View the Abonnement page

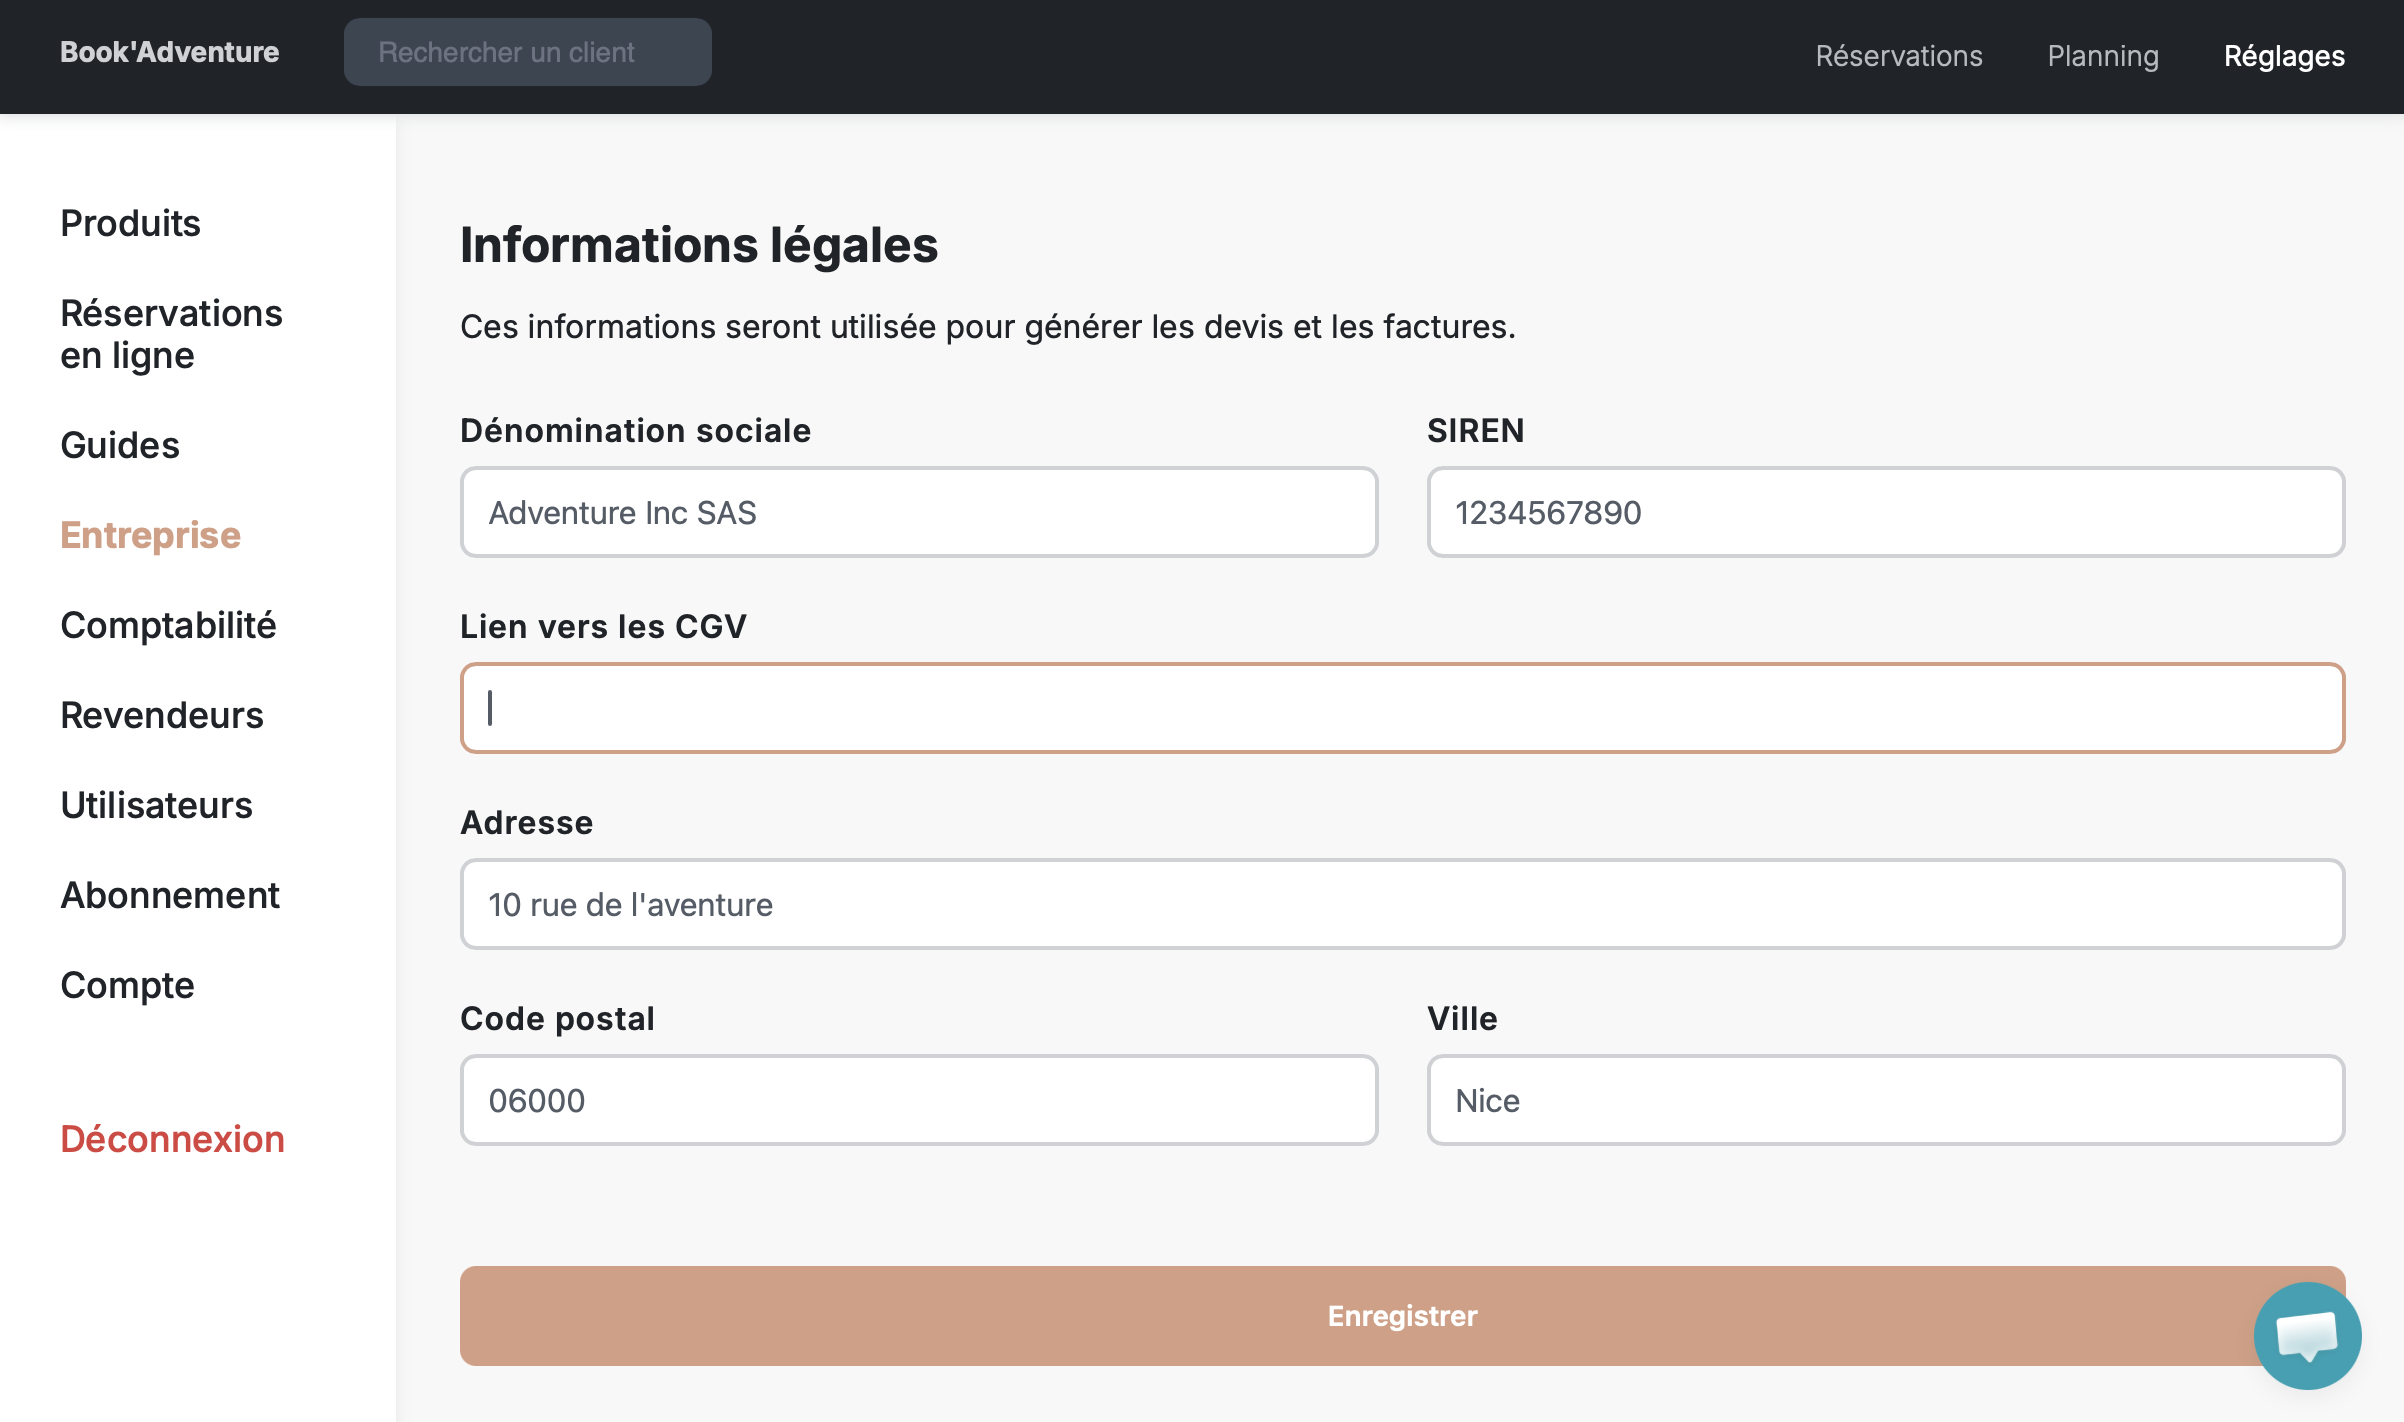170,895
